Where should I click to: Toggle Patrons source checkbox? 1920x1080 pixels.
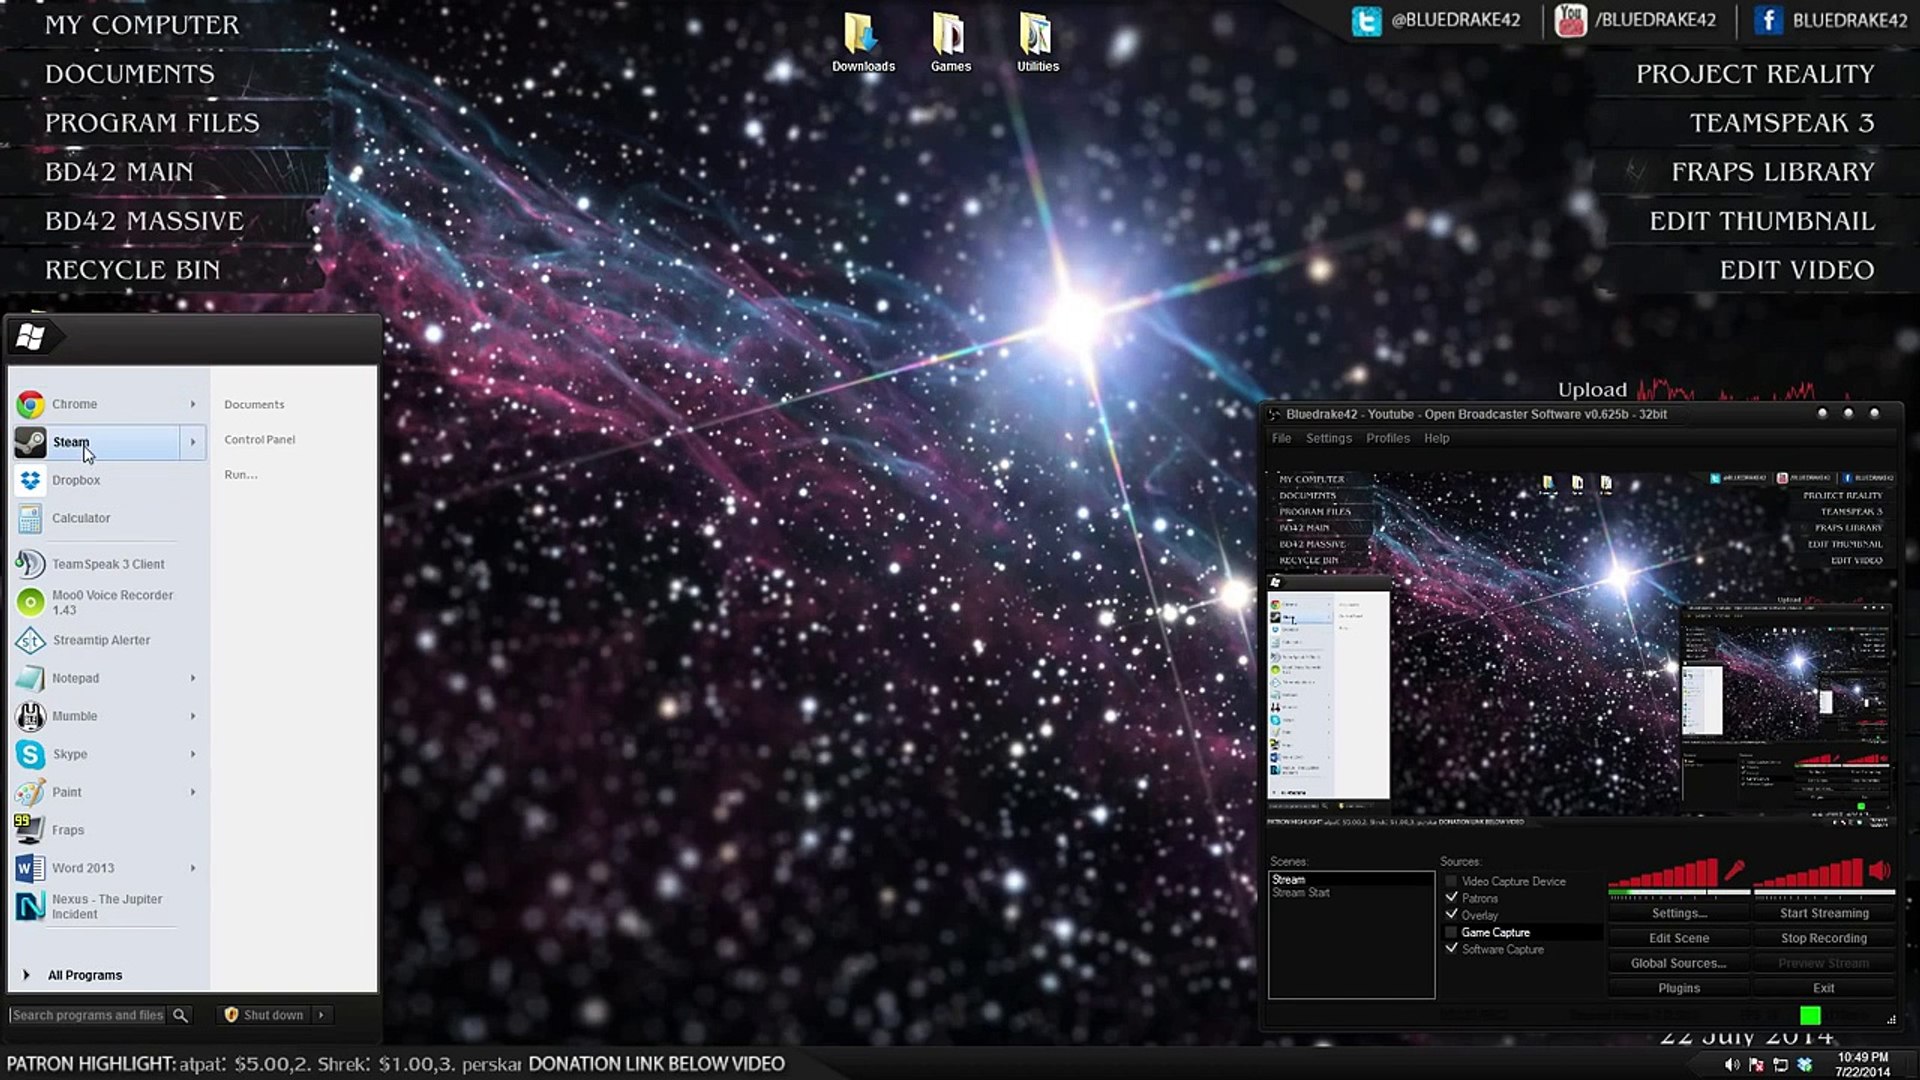(1451, 898)
